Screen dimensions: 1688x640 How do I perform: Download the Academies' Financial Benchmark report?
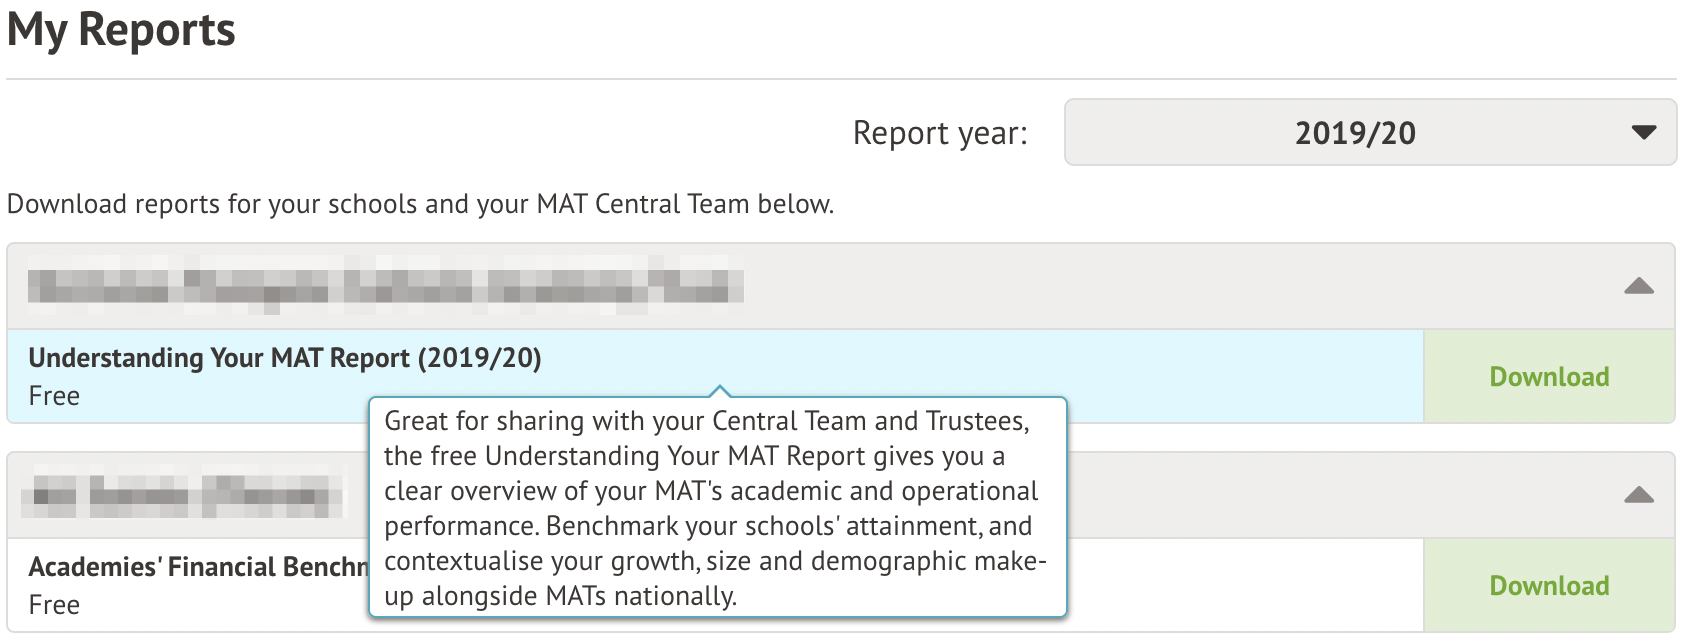tap(1549, 586)
